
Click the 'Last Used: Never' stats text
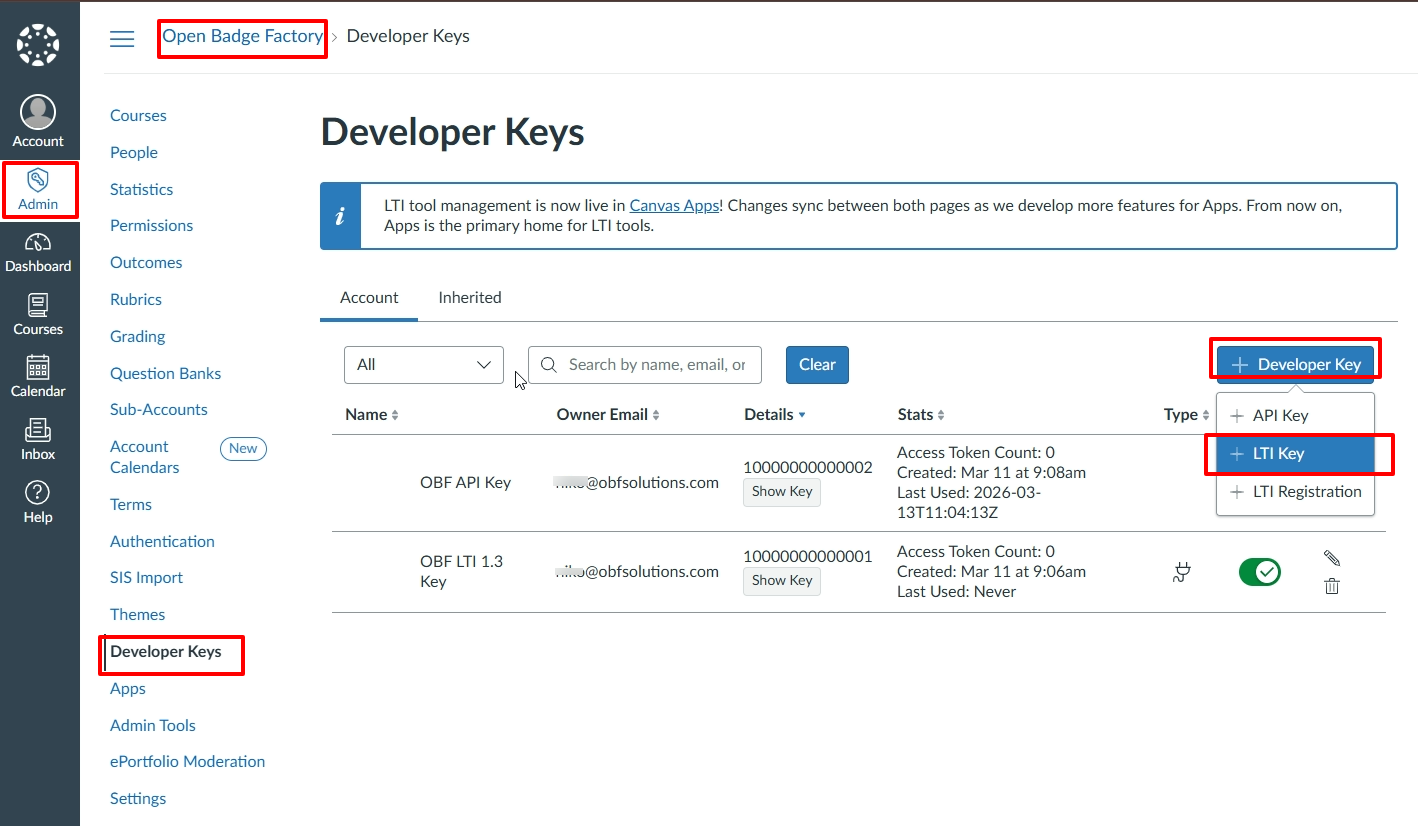956,592
